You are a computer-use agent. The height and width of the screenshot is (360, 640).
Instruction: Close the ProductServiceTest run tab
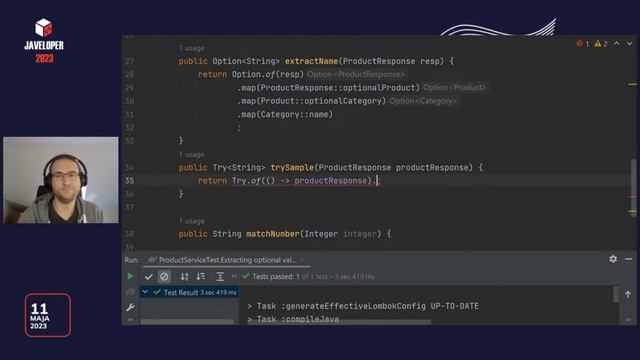click(302, 260)
